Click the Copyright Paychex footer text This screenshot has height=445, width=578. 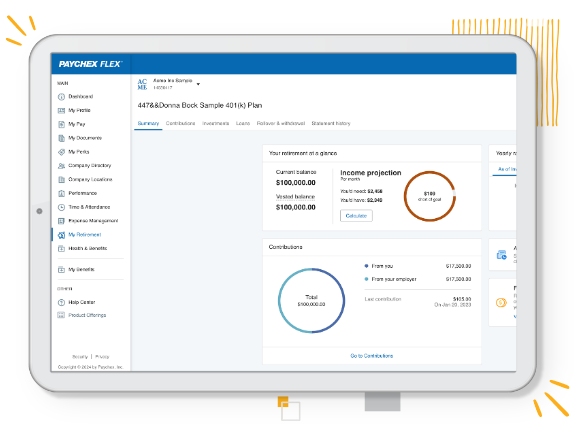pyautogui.click(x=90, y=367)
